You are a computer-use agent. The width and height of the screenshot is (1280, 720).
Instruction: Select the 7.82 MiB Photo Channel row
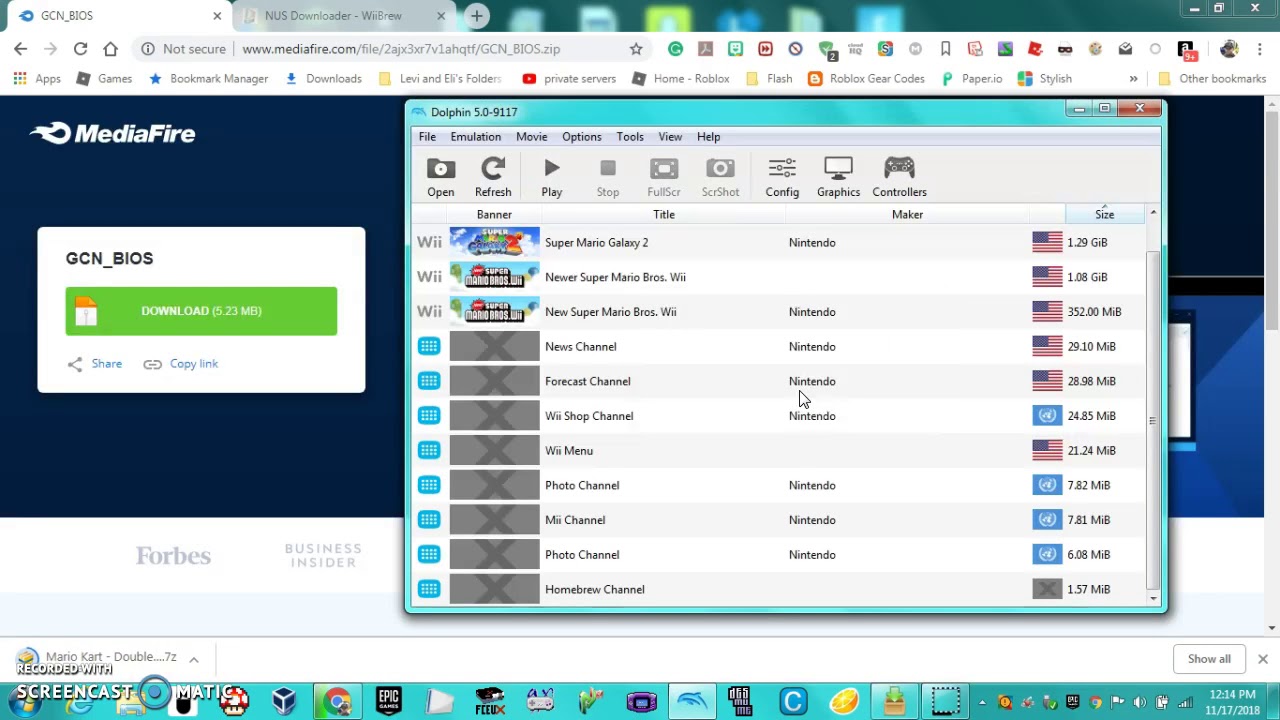[778, 485]
